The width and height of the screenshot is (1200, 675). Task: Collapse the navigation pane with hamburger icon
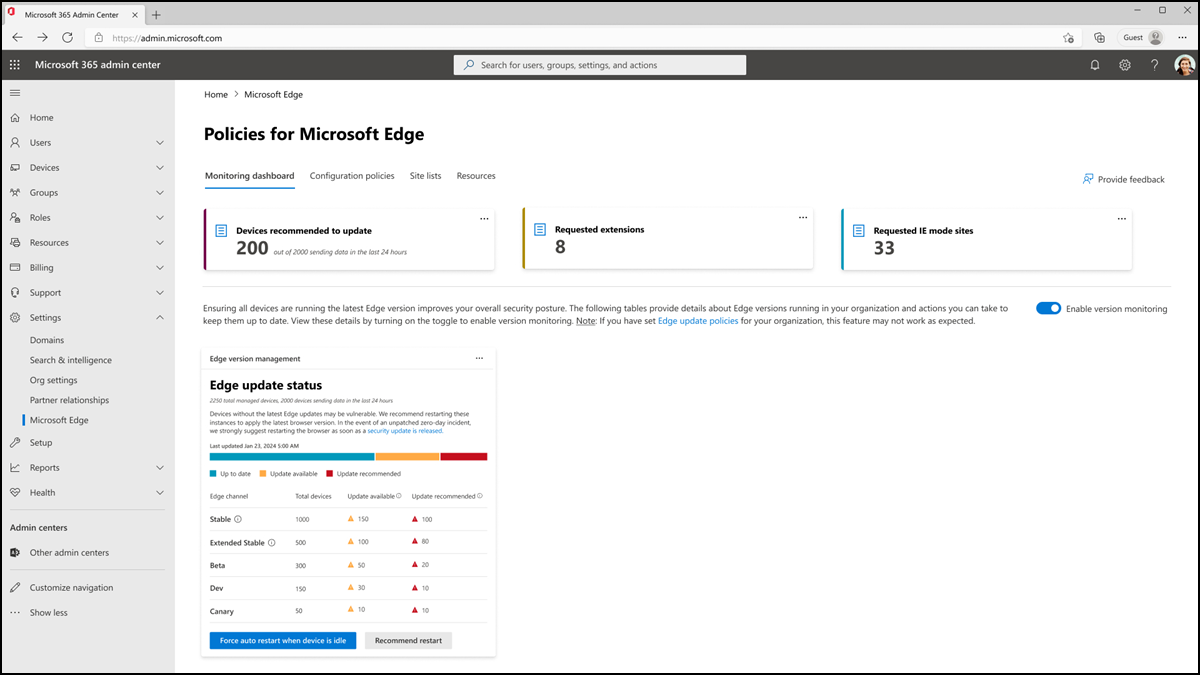(14, 92)
